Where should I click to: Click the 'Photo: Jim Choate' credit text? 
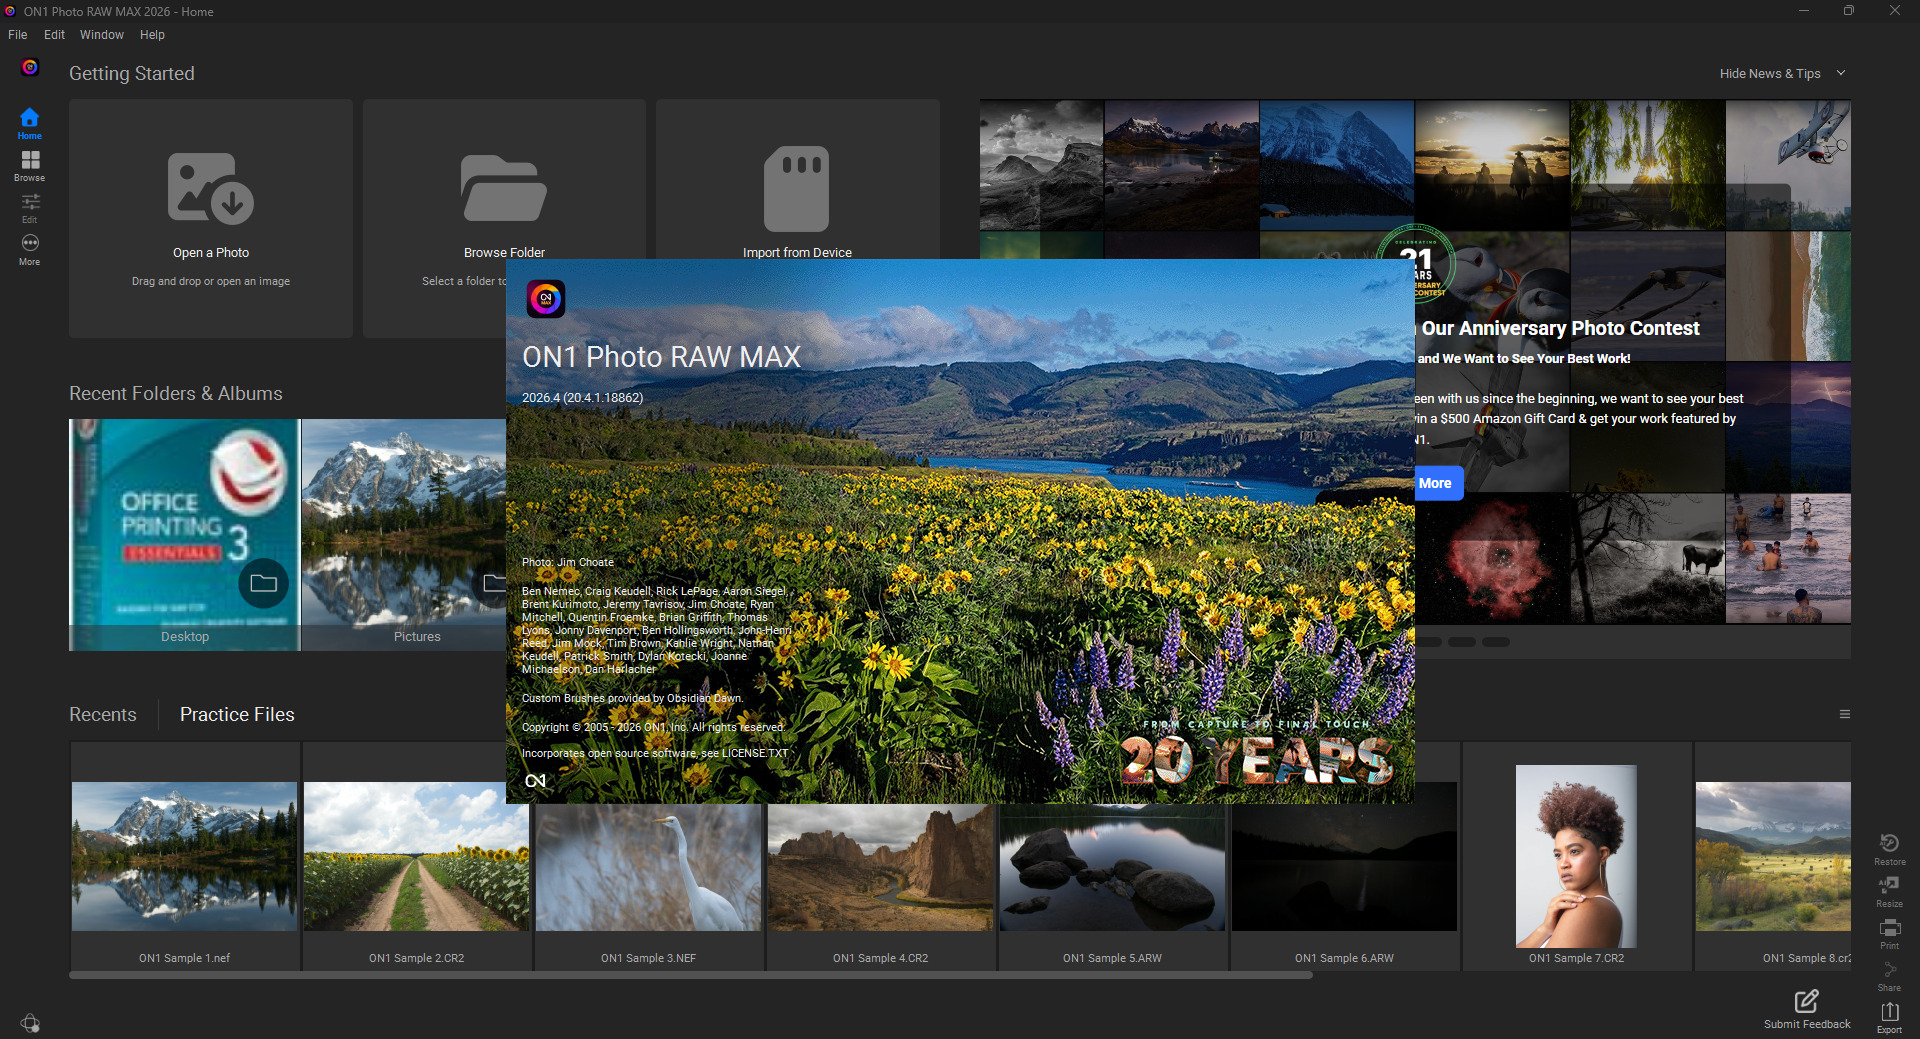pos(568,562)
